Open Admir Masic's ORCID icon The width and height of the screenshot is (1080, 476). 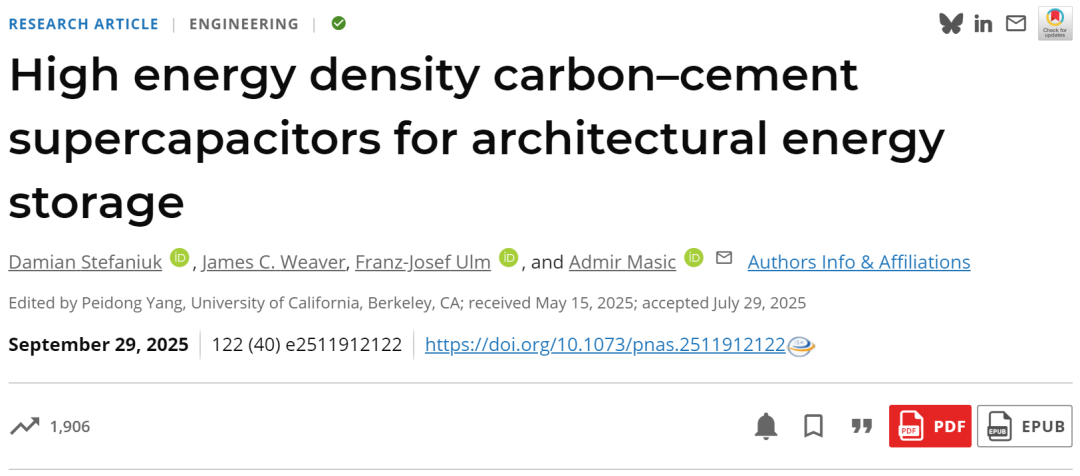coord(694,258)
